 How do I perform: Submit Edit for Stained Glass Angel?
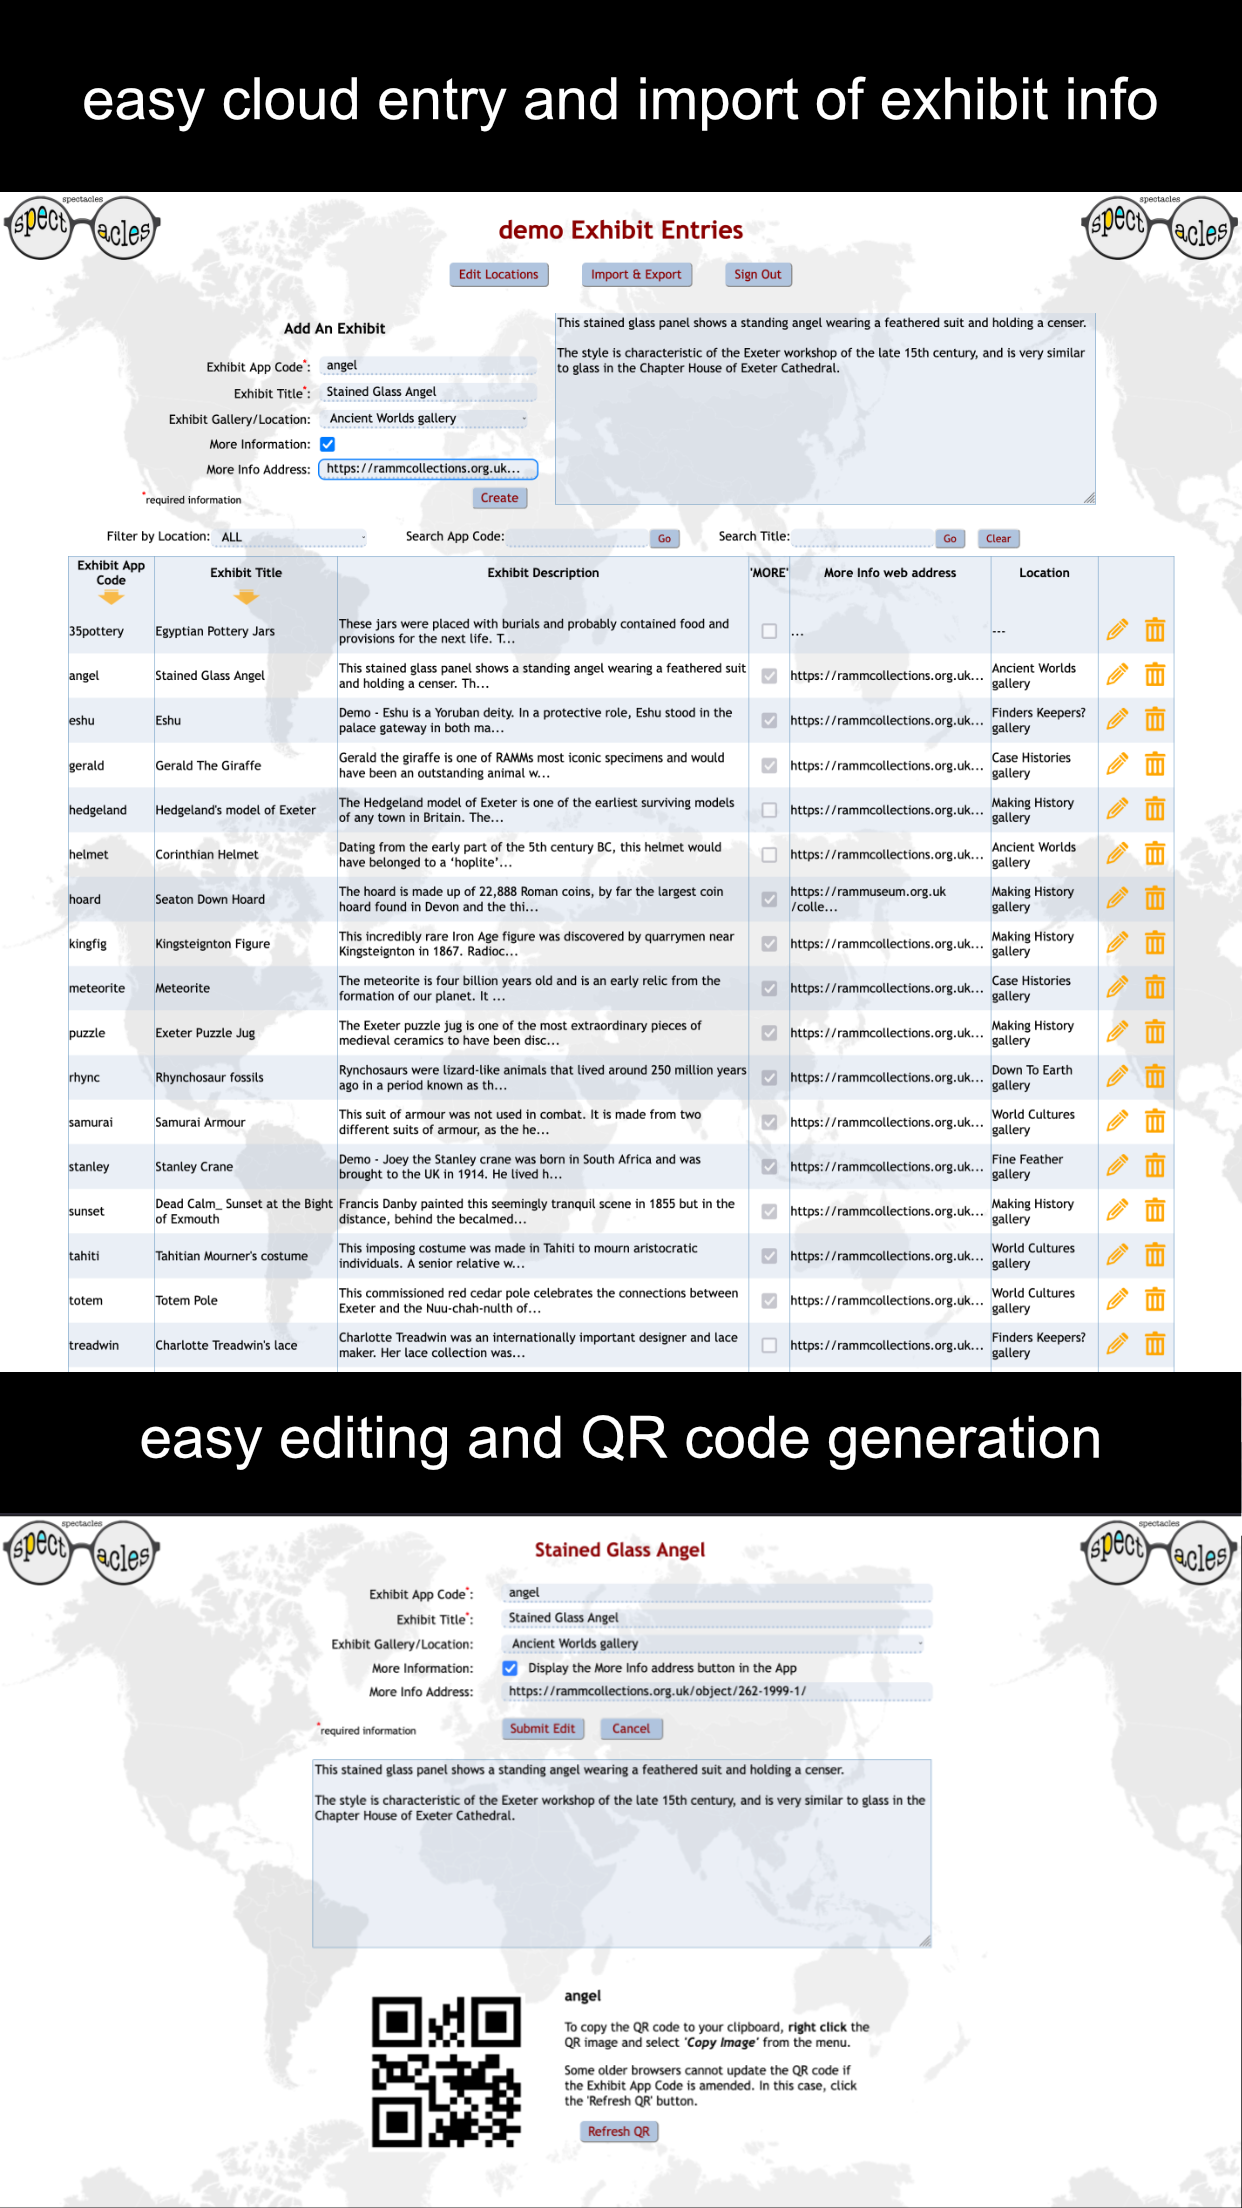click(542, 1729)
